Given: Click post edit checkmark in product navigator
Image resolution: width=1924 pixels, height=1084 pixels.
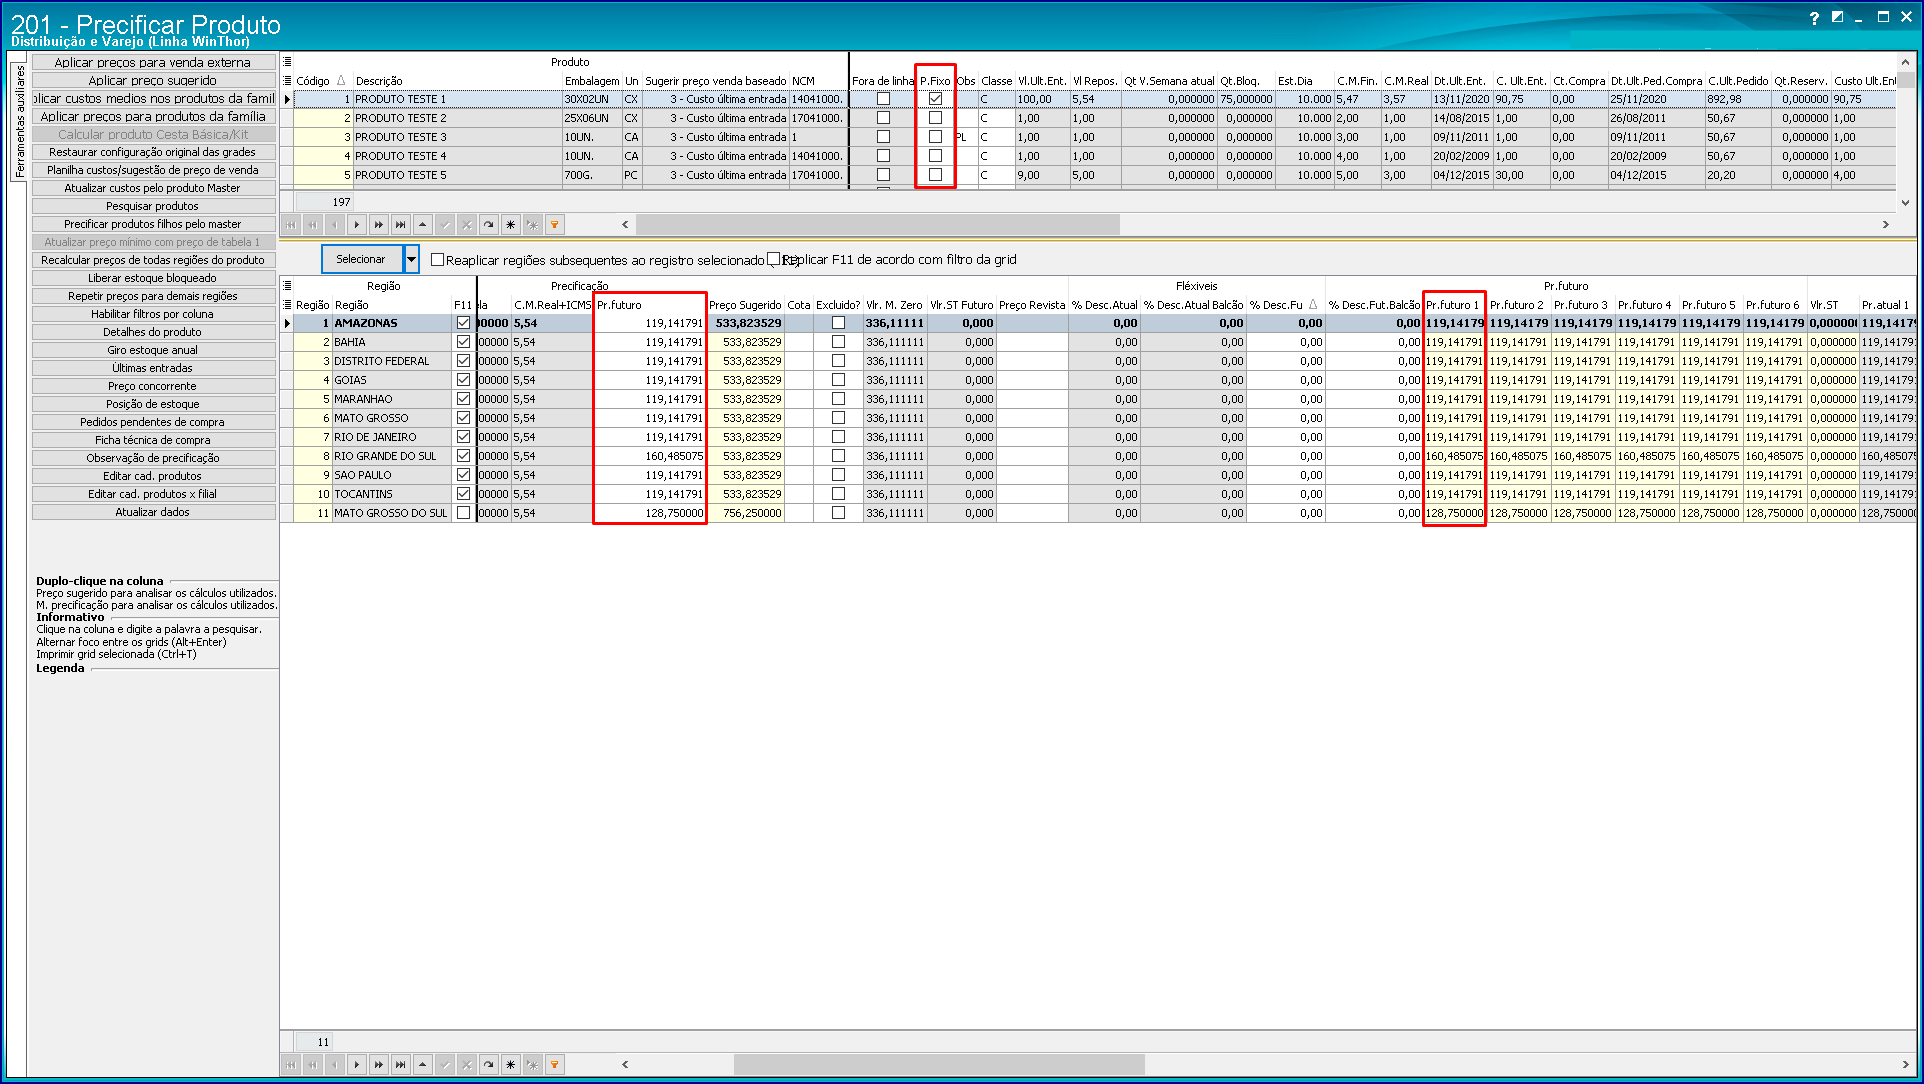Looking at the screenshot, I should [445, 225].
